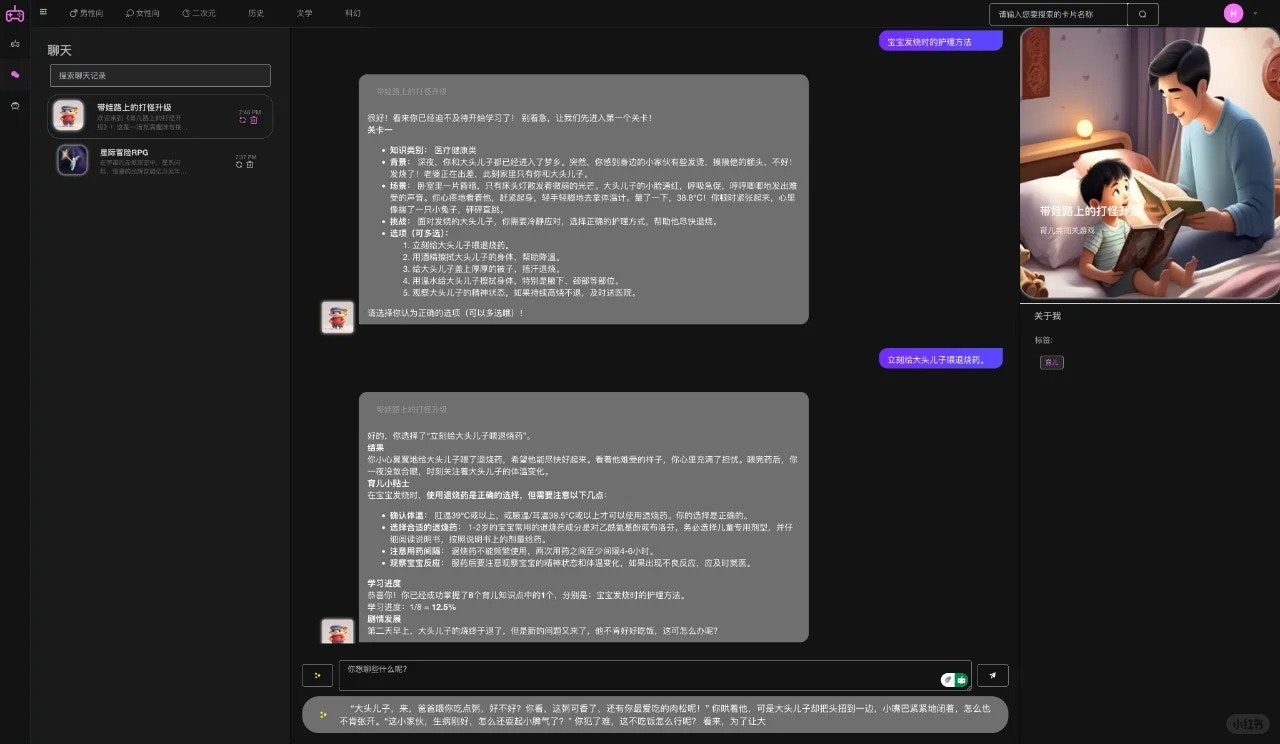The image size is (1280, 744).
Task: Click the bottom message icon in the sidebar
Action: tap(15, 105)
